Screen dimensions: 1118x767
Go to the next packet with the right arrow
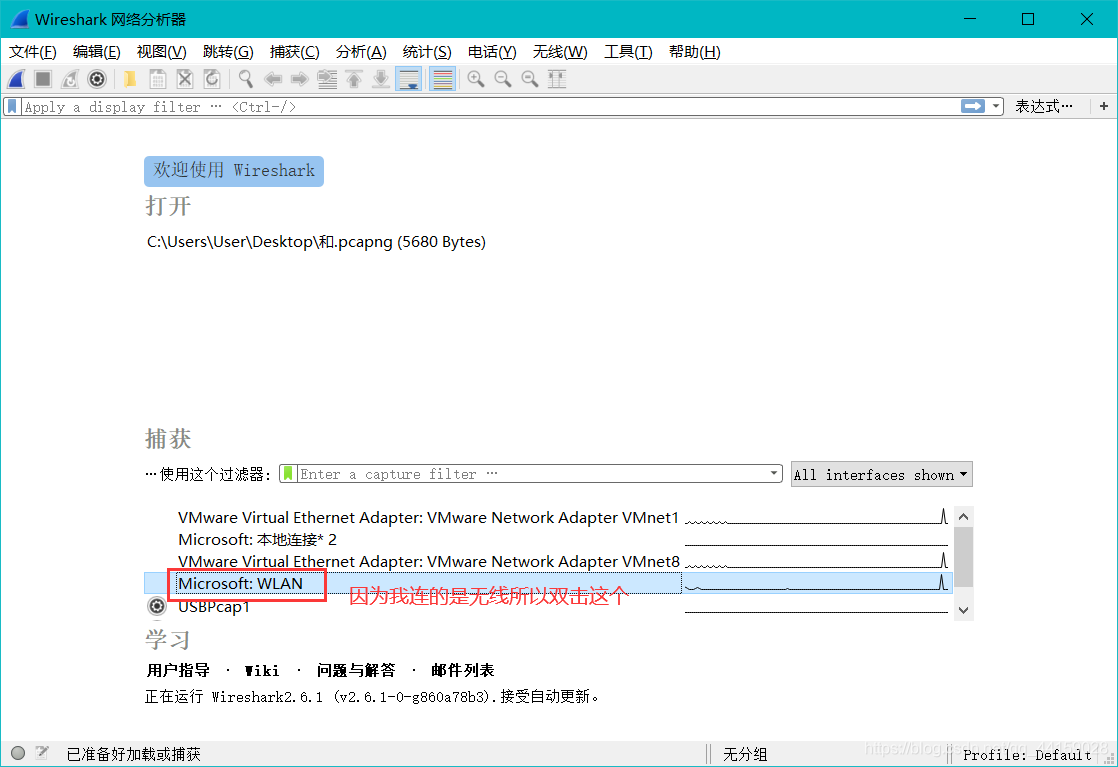[x=299, y=79]
